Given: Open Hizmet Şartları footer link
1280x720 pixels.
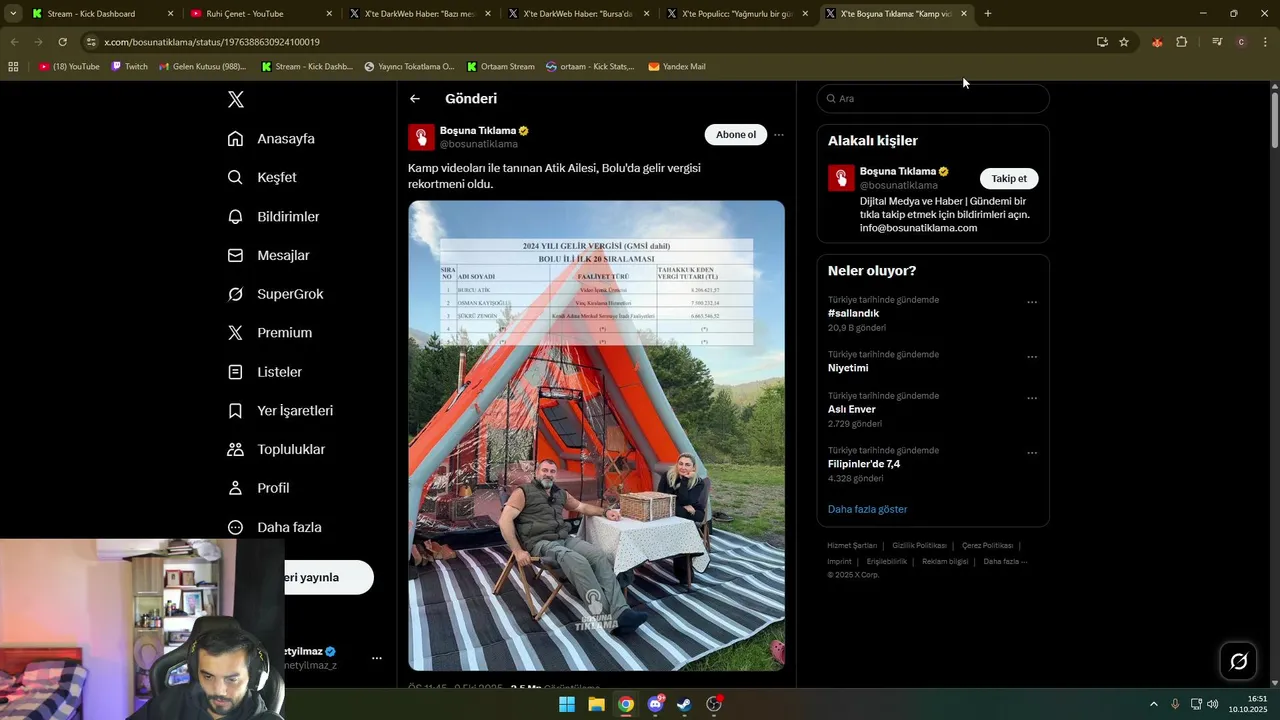Looking at the screenshot, I should tap(852, 546).
